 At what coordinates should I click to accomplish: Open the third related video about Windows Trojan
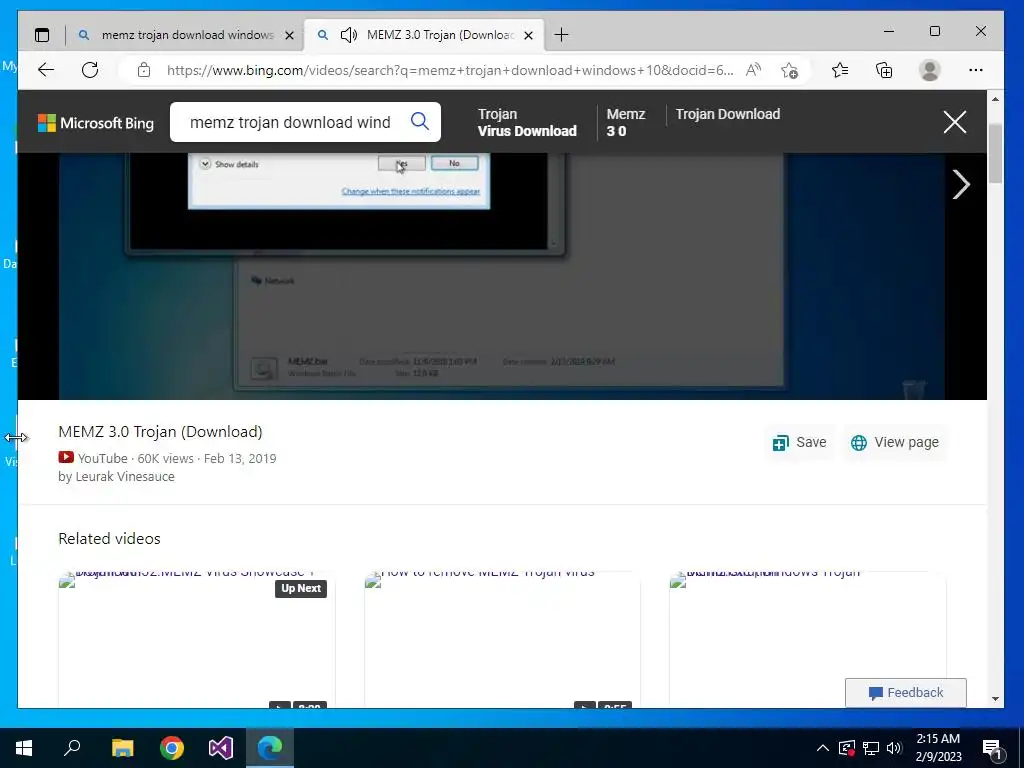(807, 639)
